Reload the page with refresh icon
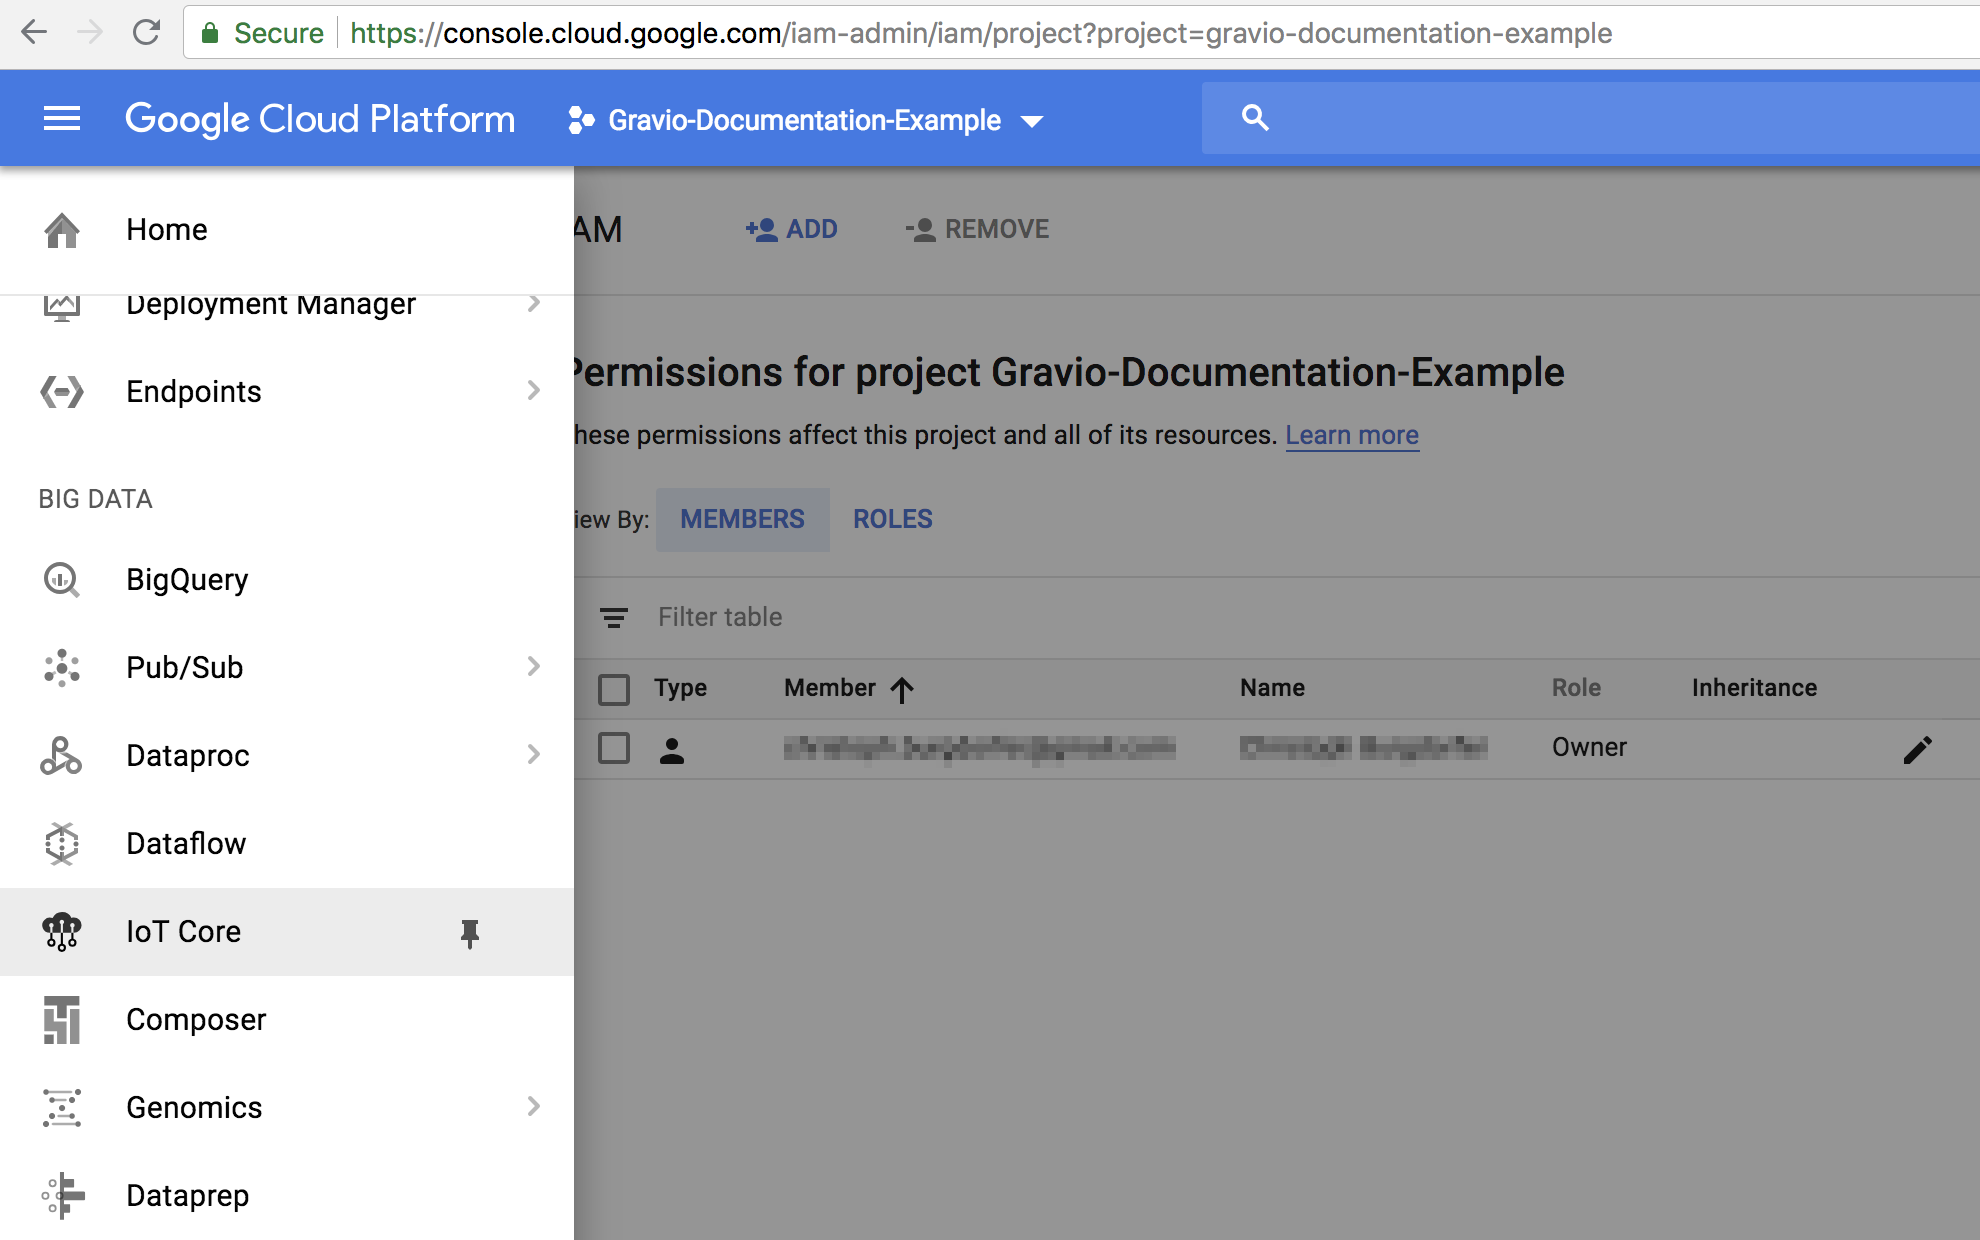The image size is (1980, 1240). 147,33
